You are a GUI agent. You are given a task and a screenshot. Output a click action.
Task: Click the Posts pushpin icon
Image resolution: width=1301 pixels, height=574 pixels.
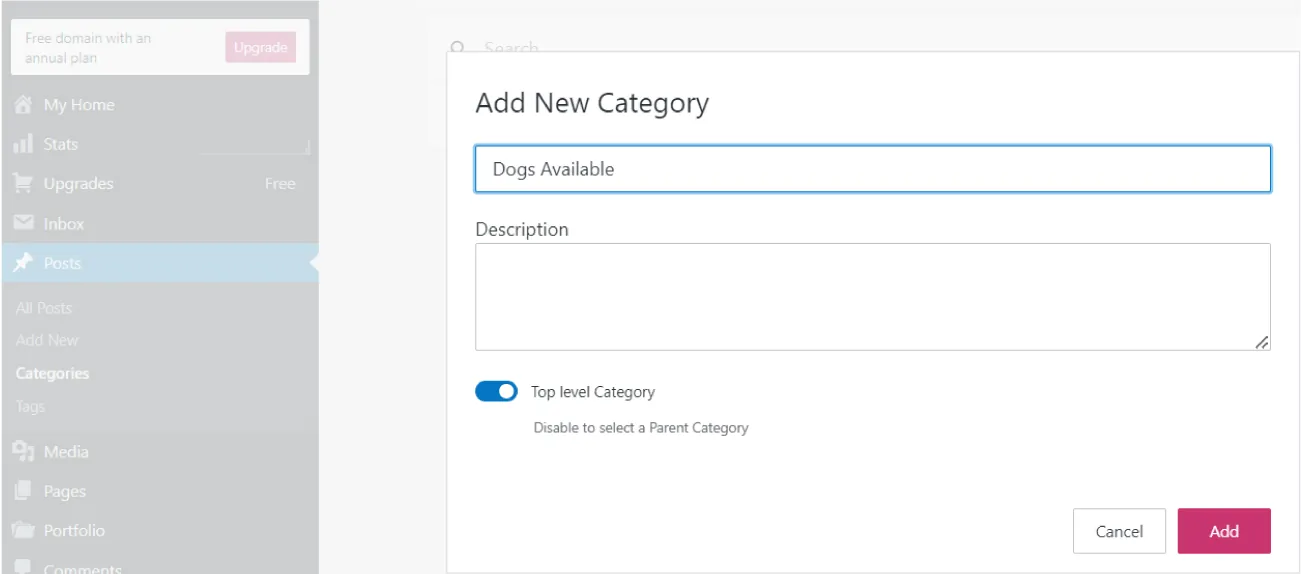click(x=23, y=263)
